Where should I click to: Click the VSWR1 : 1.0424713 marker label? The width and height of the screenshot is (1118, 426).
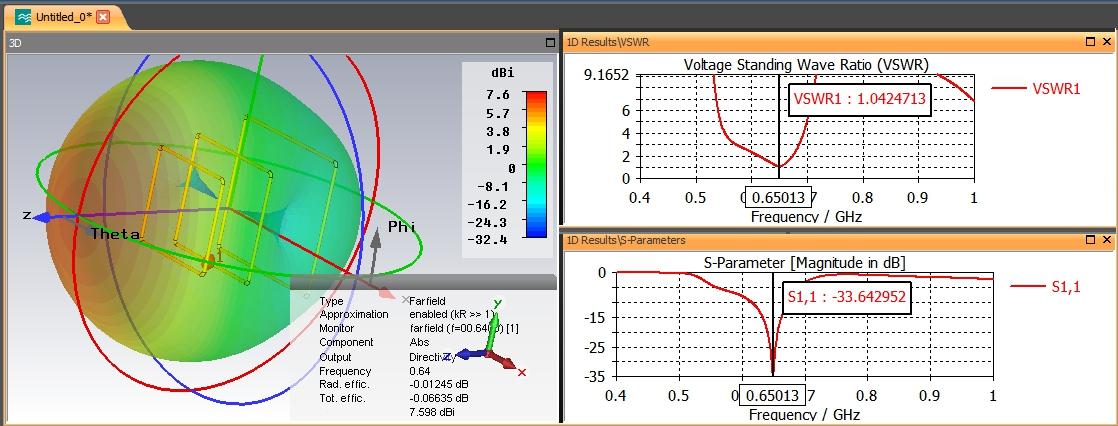(x=859, y=100)
